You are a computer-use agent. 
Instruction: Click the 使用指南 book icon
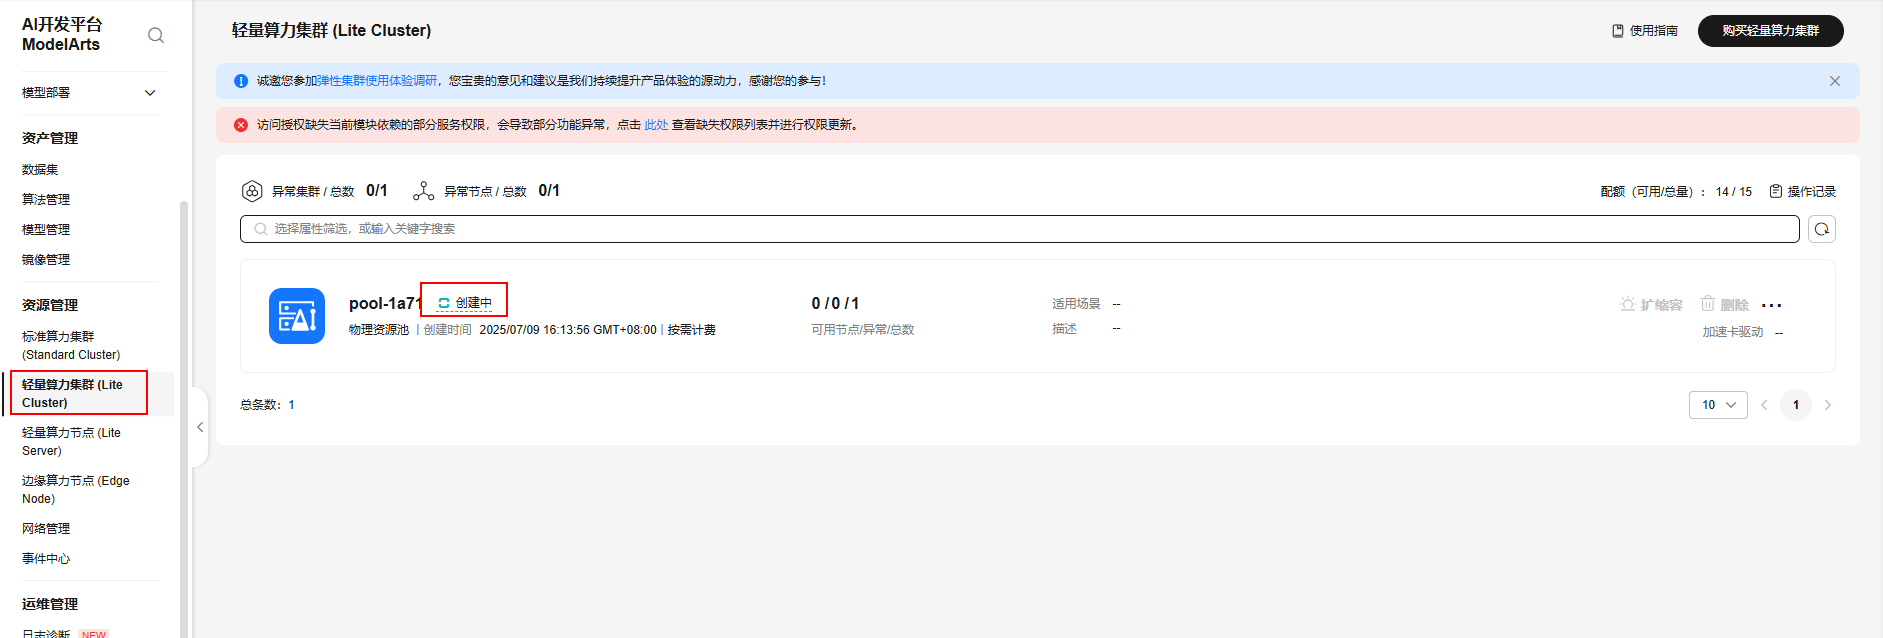[x=1617, y=31]
